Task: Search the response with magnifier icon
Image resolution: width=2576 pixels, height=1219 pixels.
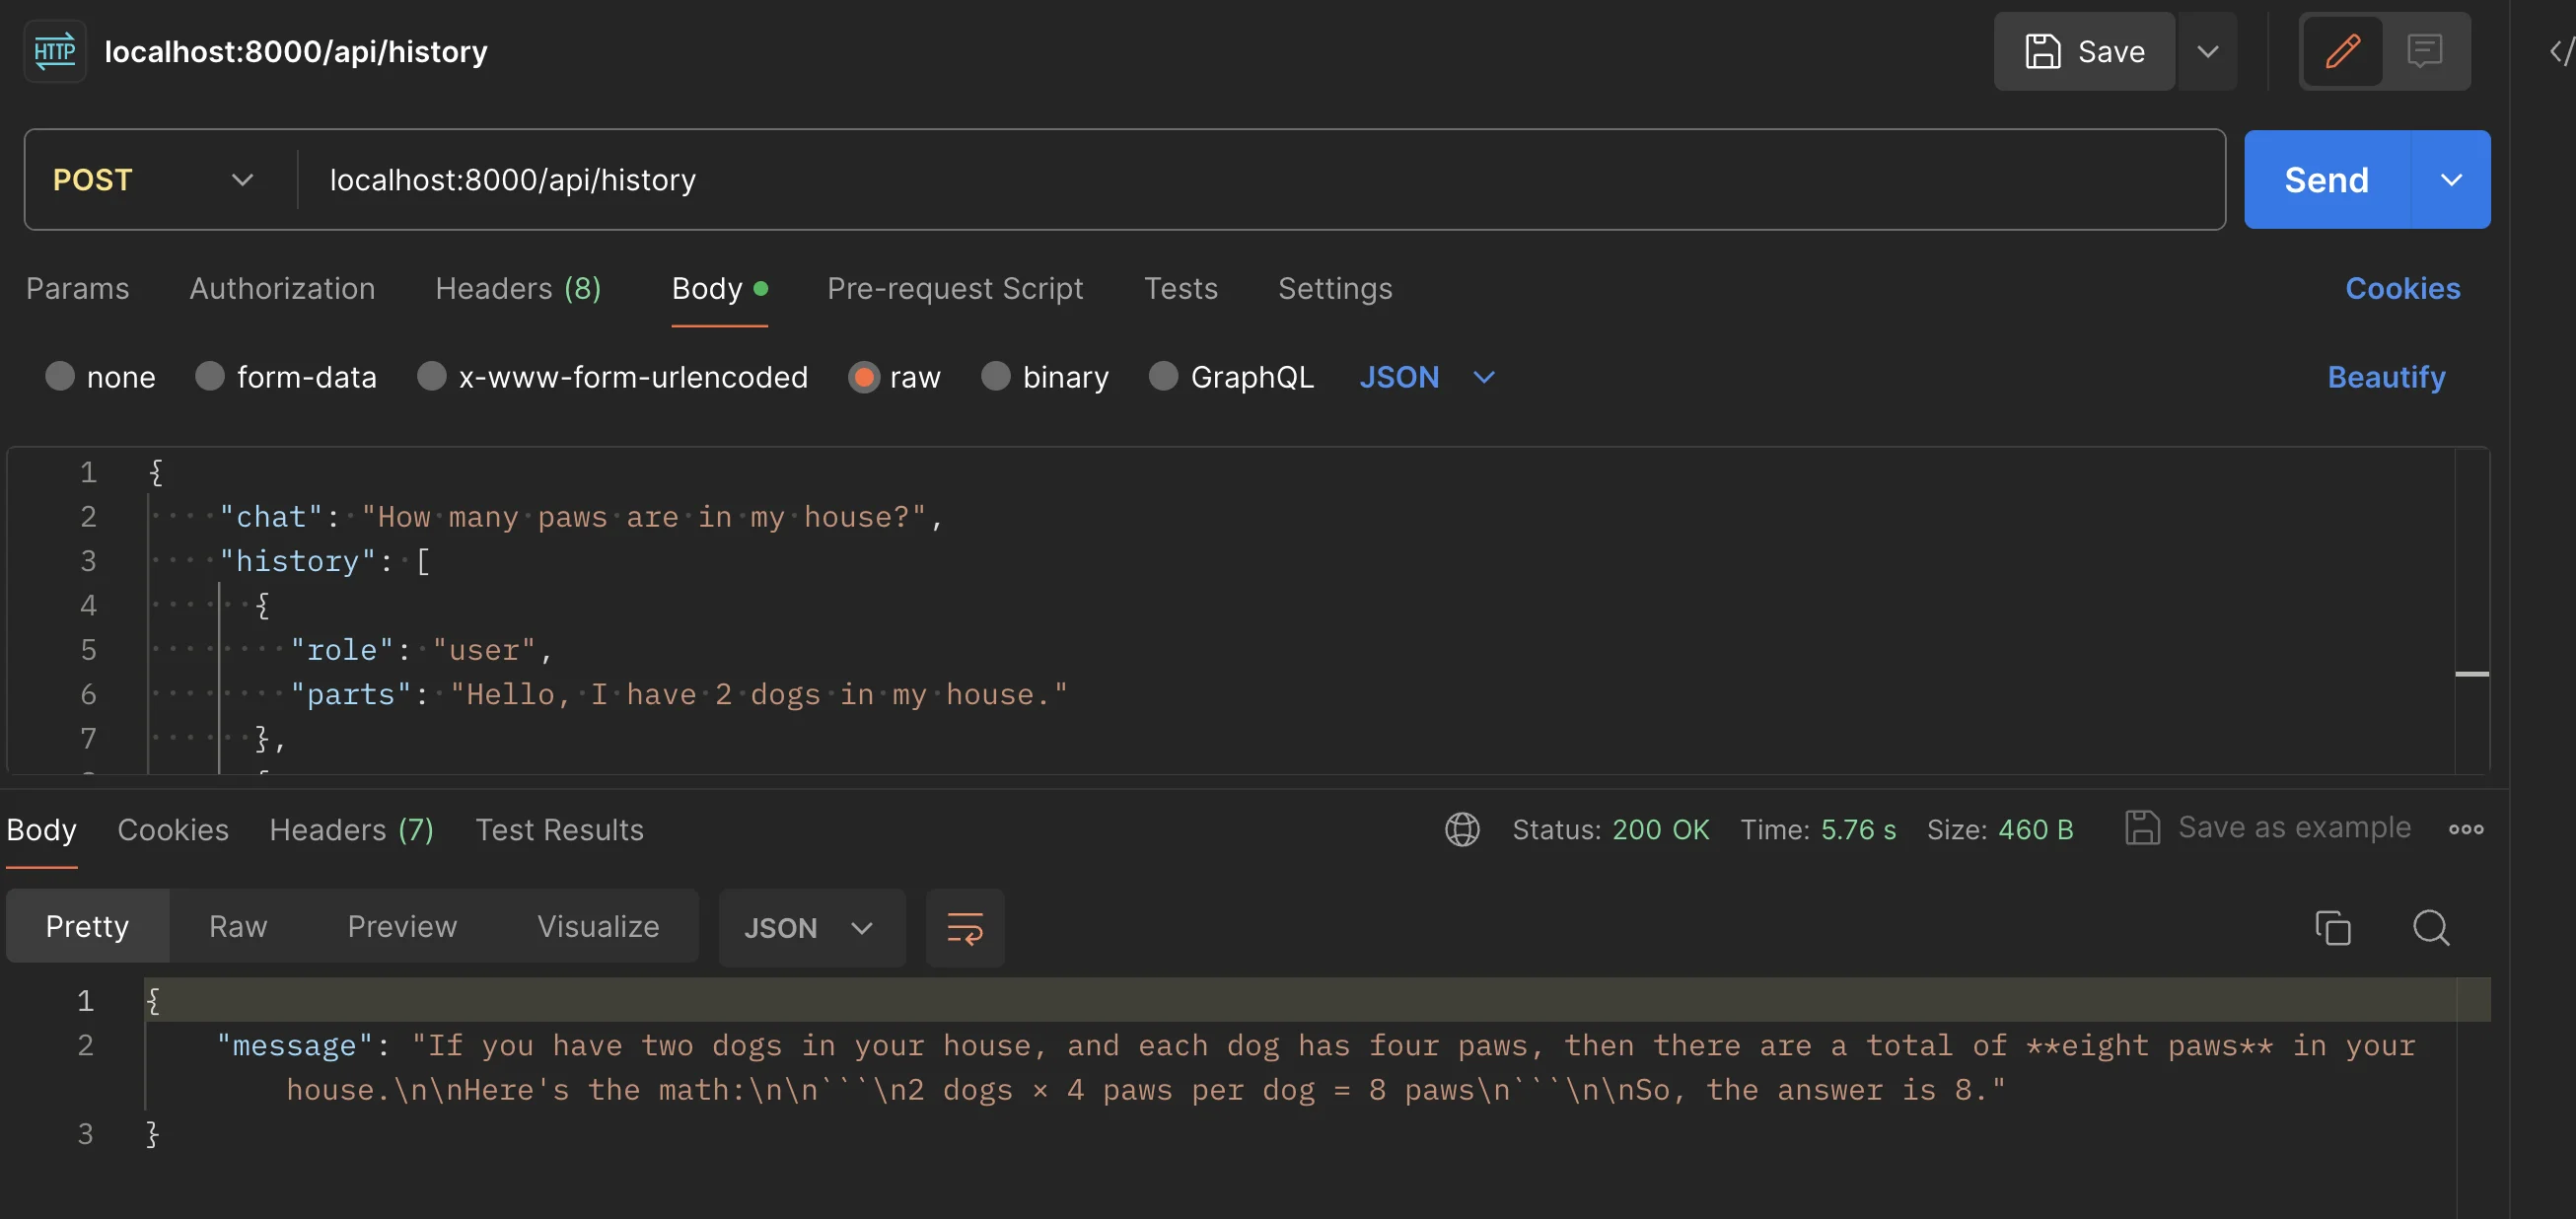Action: 2431,928
